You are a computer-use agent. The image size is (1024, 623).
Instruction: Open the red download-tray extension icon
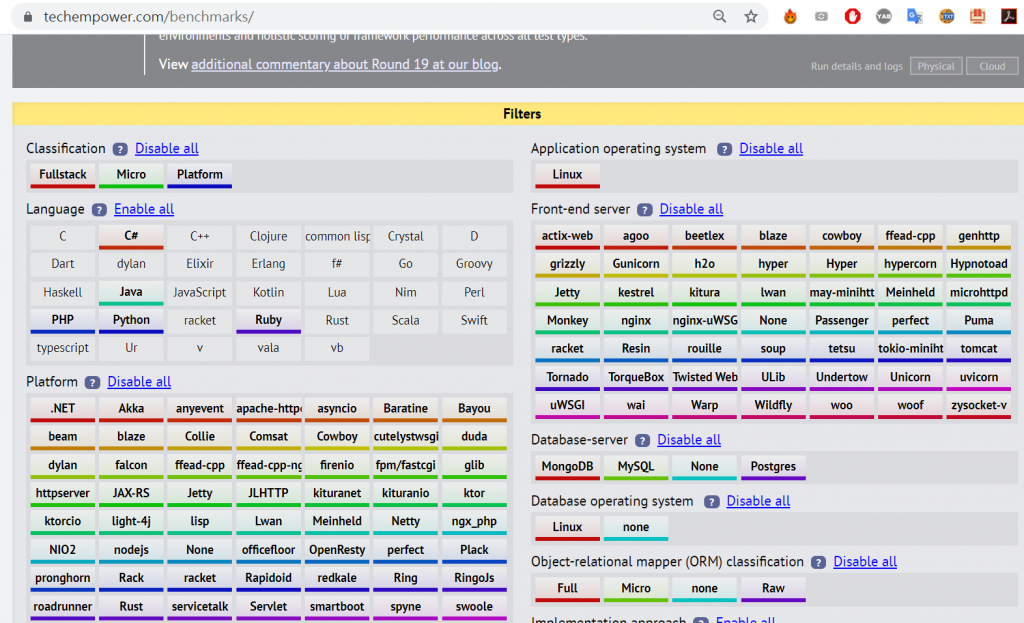(x=978, y=16)
